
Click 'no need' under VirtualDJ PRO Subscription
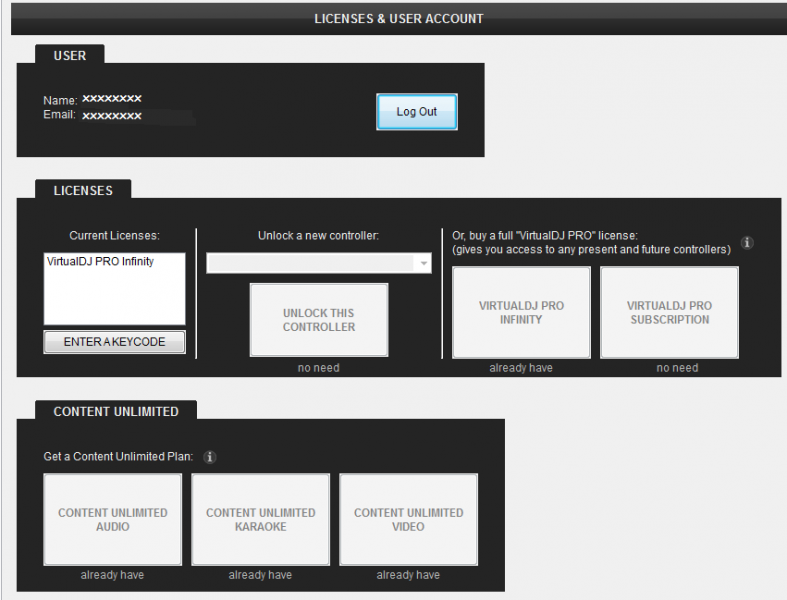pos(677,368)
